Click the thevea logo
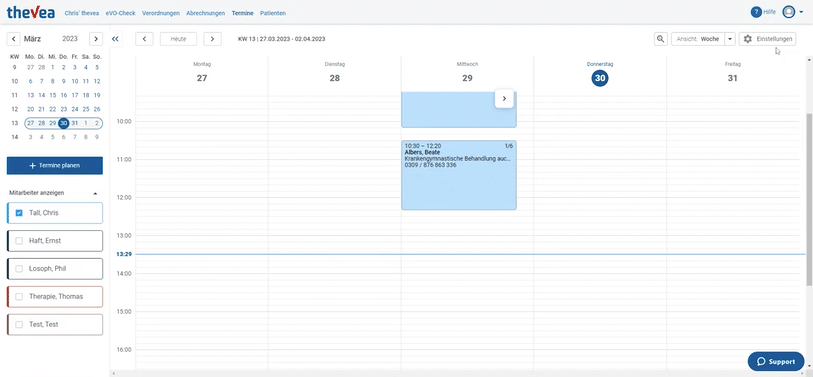Screen dimensions: 813x377 pyautogui.click(x=31, y=12)
